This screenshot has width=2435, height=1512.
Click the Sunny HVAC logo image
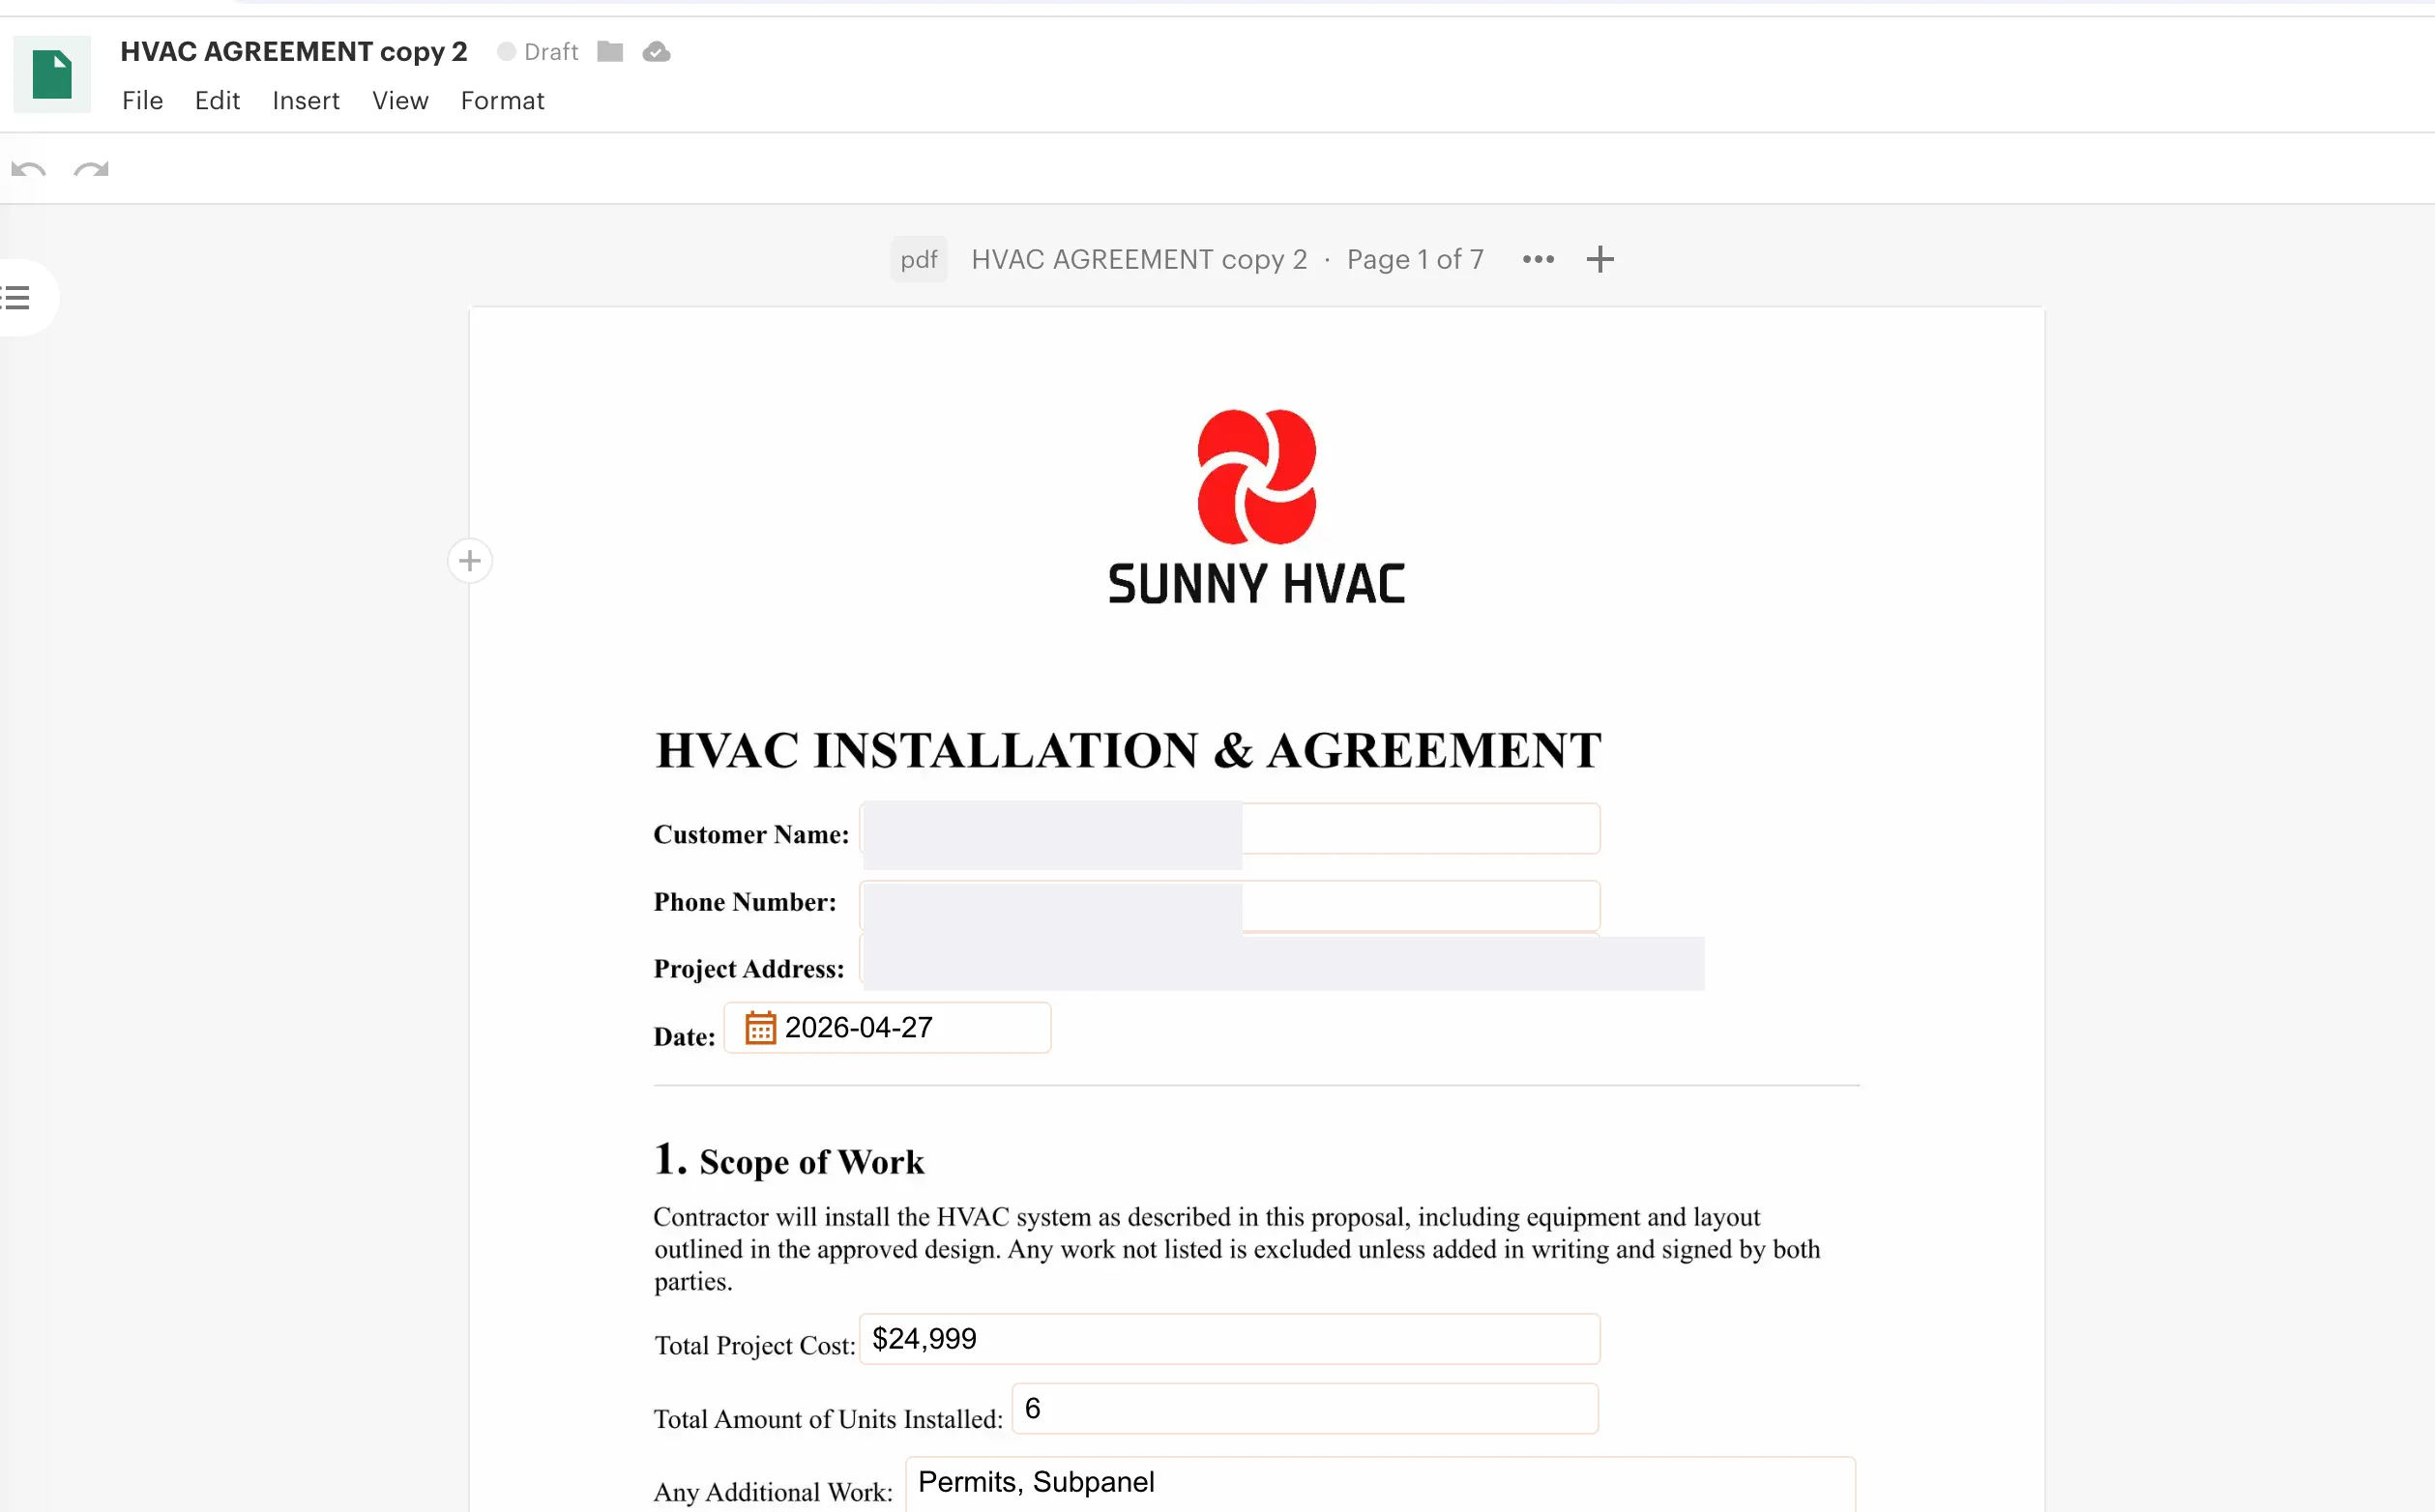1257,507
